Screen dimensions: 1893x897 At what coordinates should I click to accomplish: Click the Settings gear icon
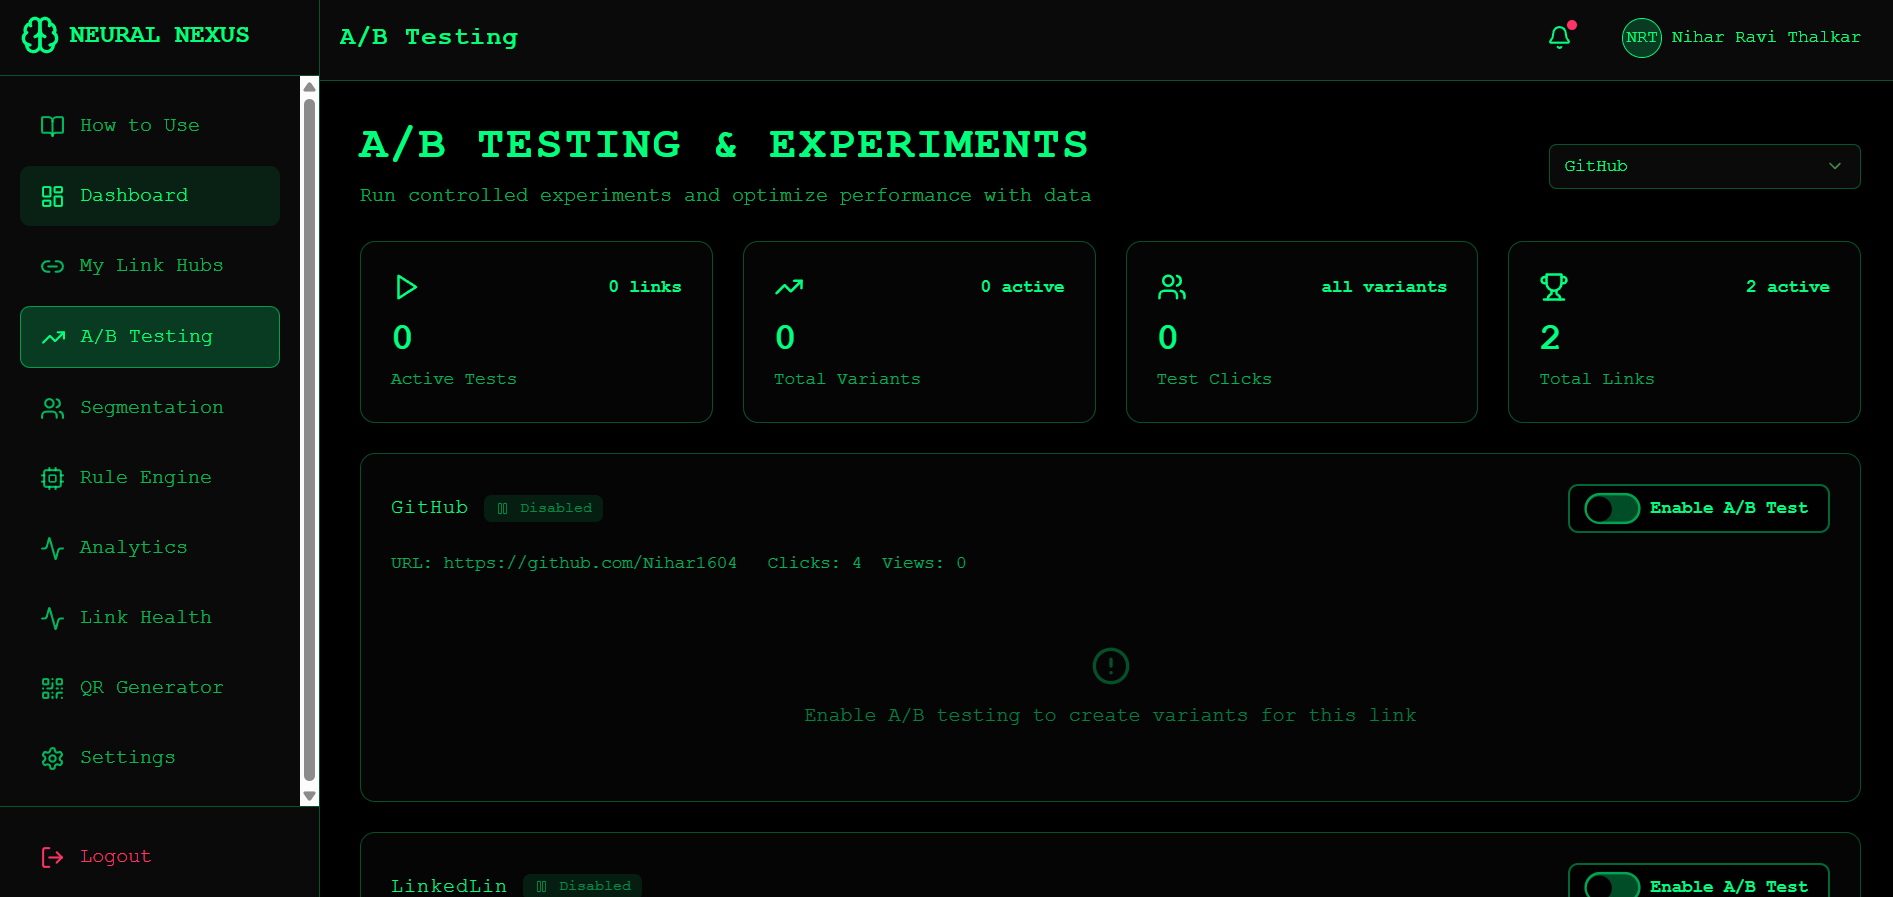coord(52,758)
